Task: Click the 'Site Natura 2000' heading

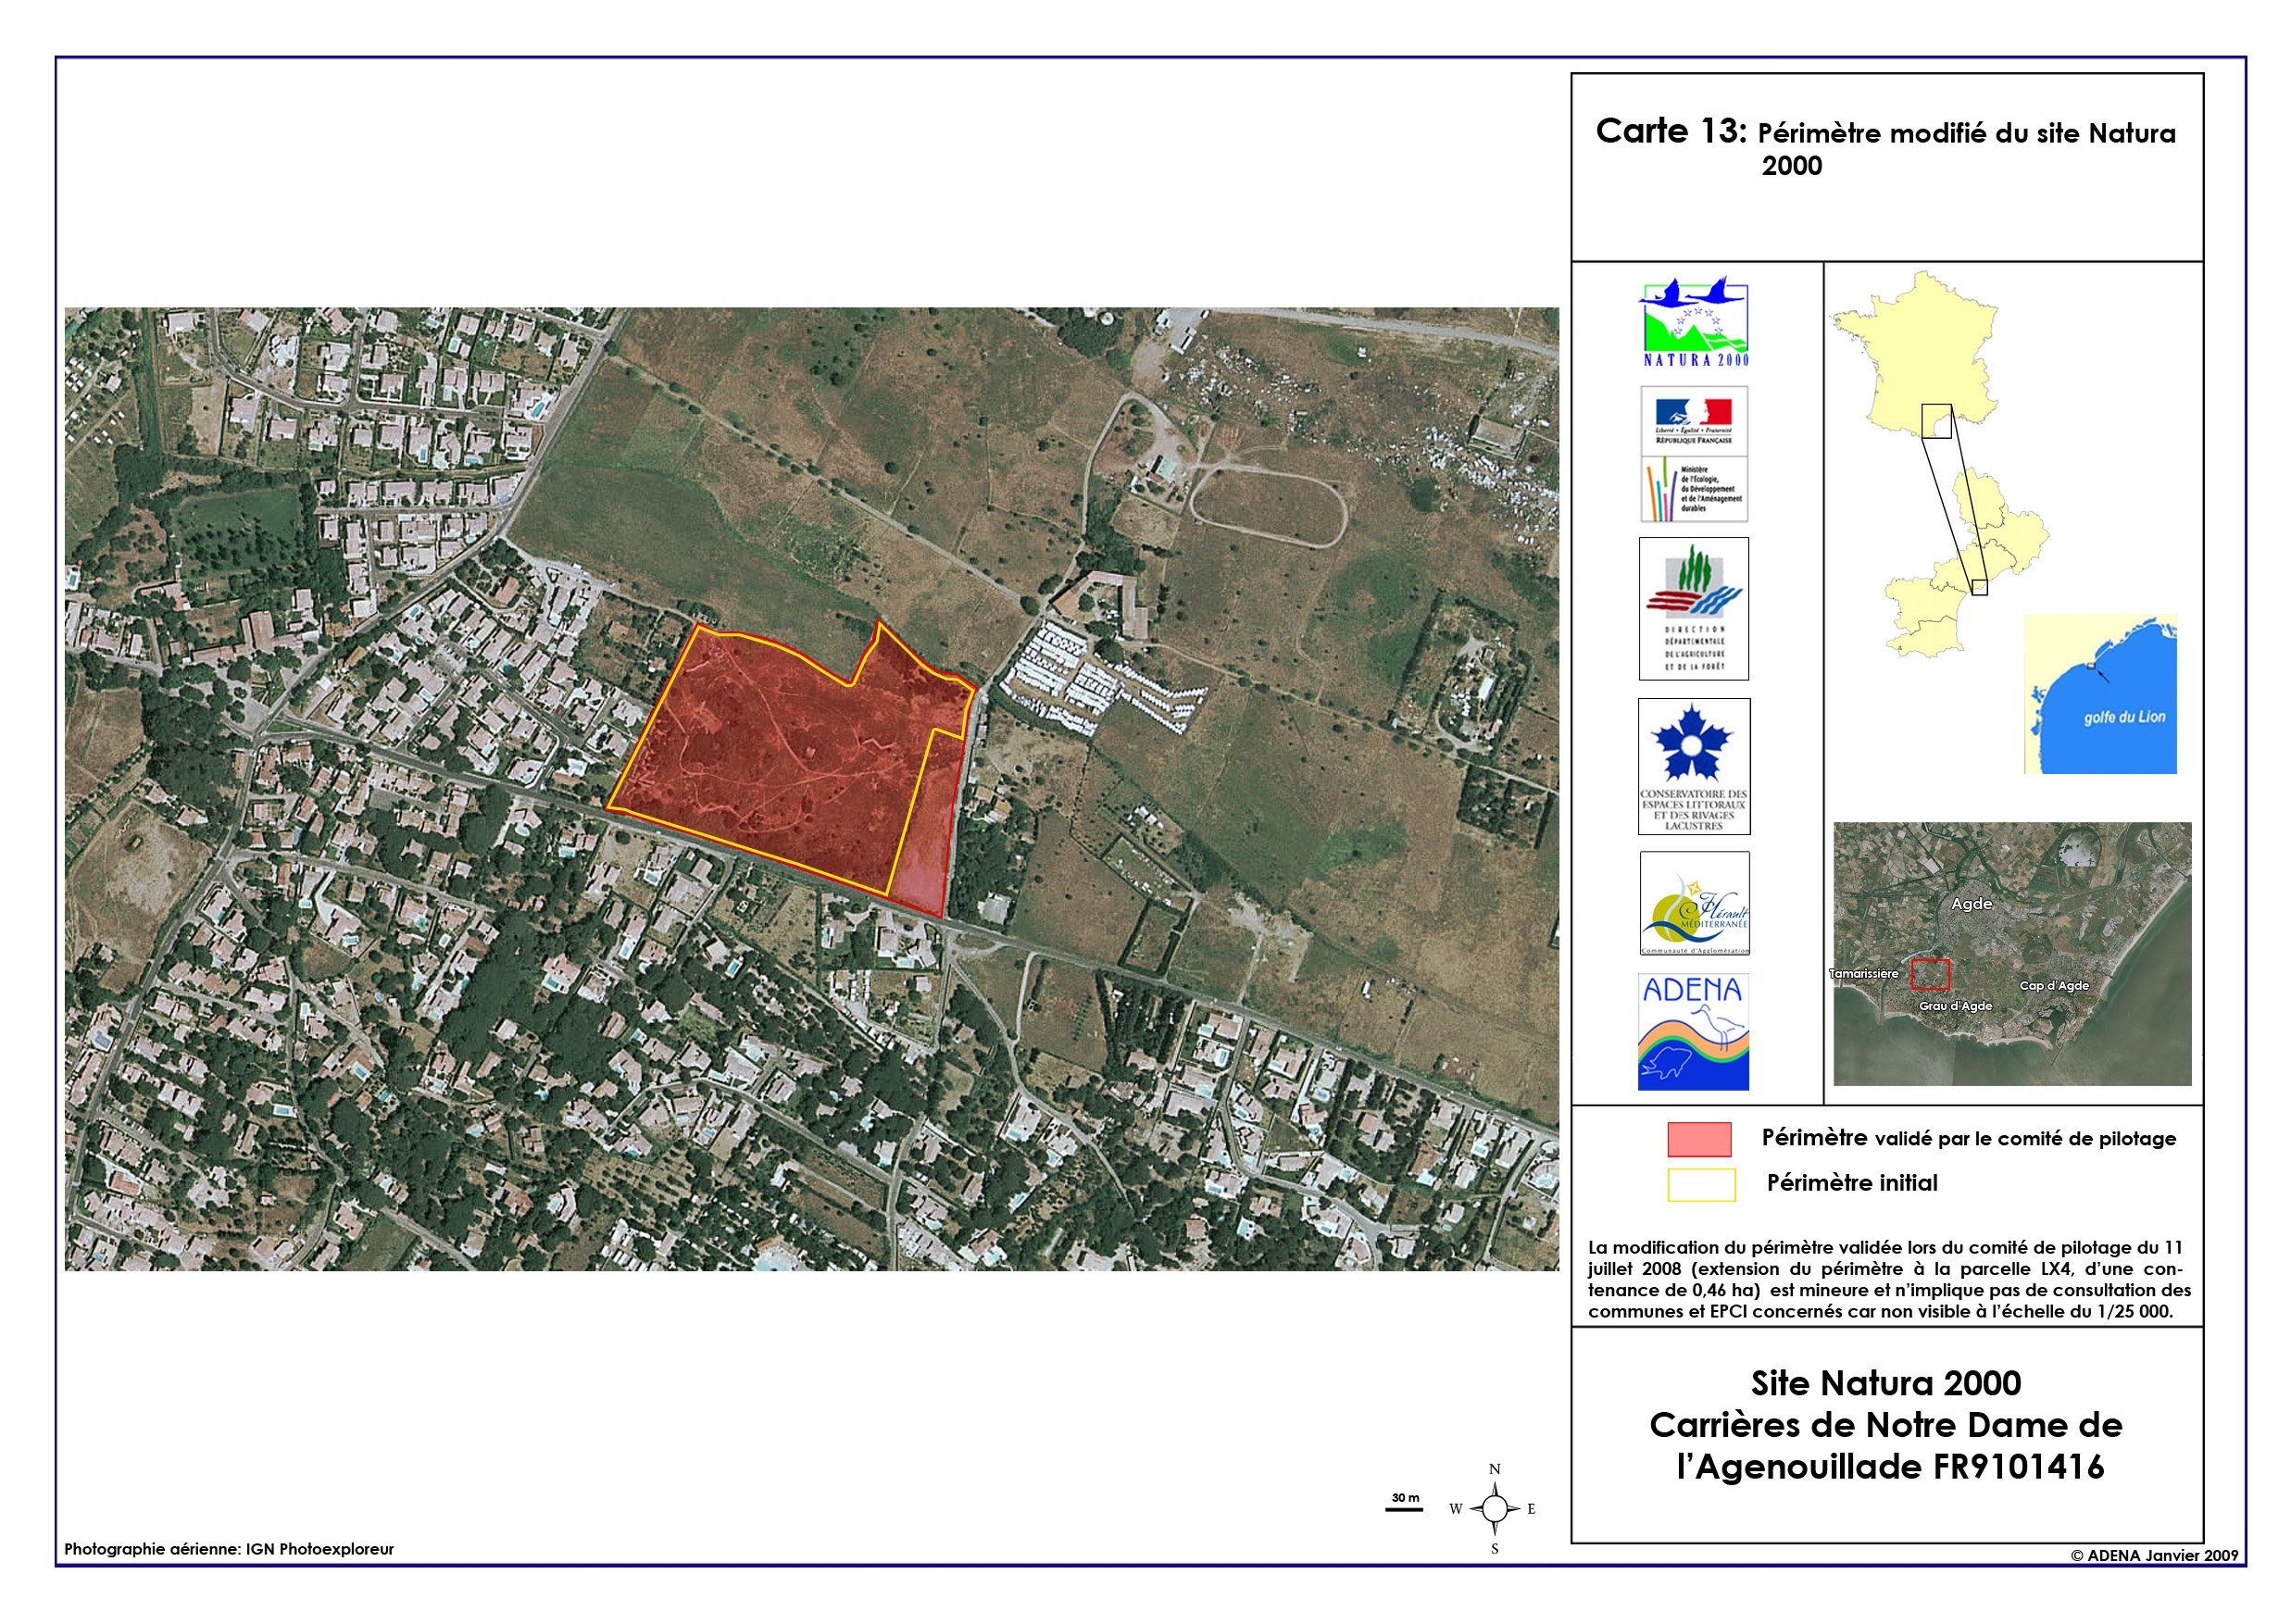Action: [1886, 1383]
